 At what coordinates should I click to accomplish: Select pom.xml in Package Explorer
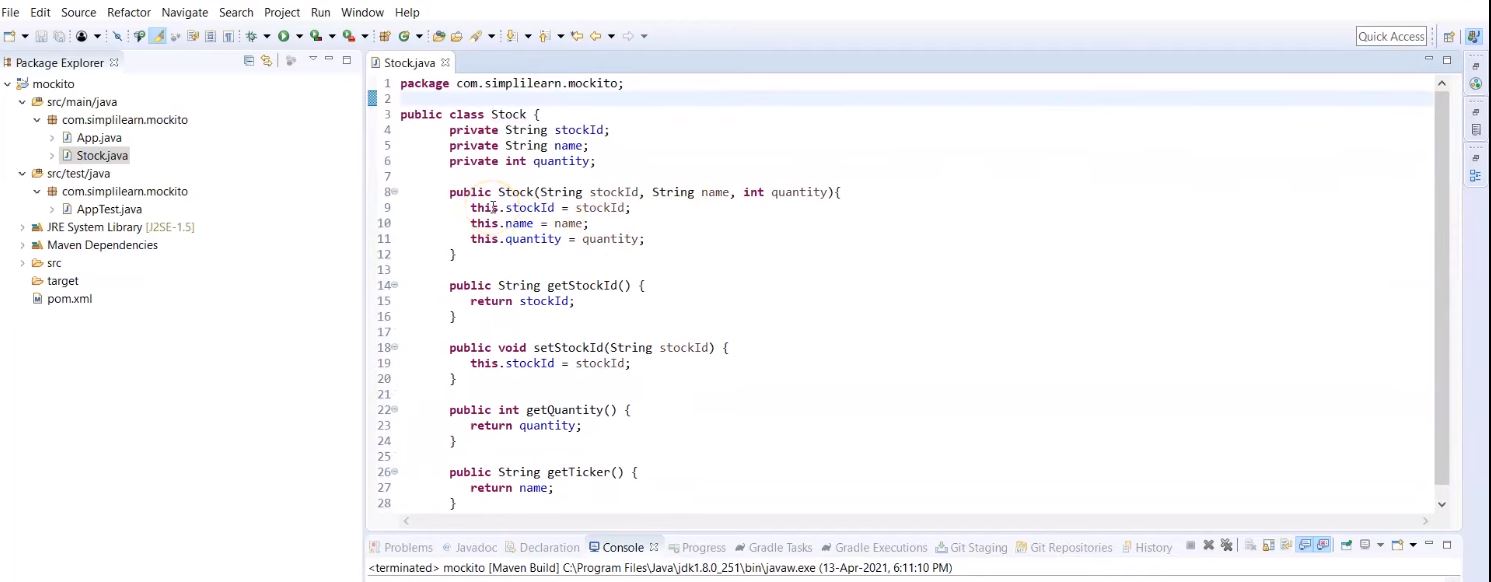(x=69, y=299)
